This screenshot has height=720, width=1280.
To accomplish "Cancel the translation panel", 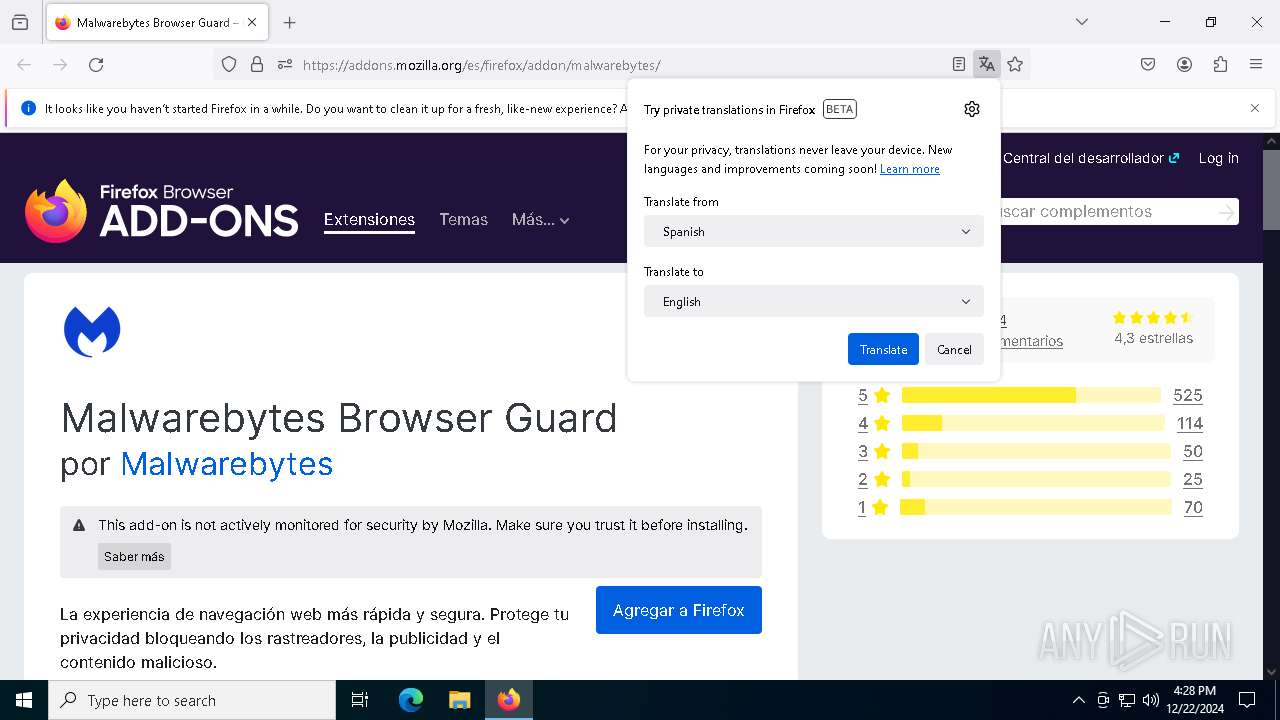I will pos(954,349).
